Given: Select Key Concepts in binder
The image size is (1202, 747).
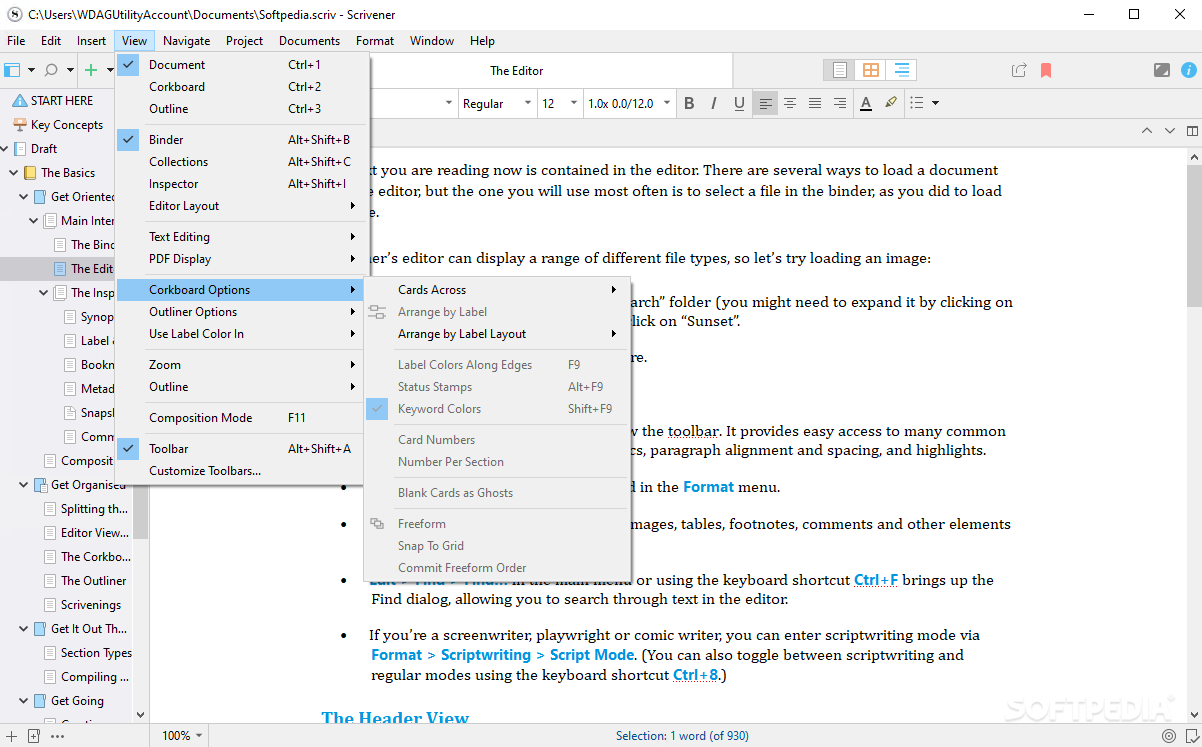Looking at the screenshot, I should click(67, 125).
